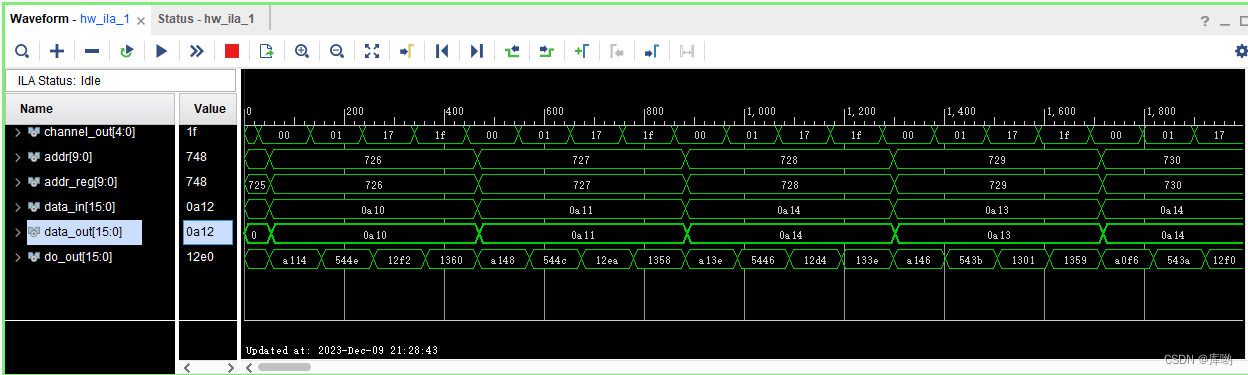Select addr_reg[9:0] signal name
This screenshot has height=375, width=1248.
click(x=80, y=182)
